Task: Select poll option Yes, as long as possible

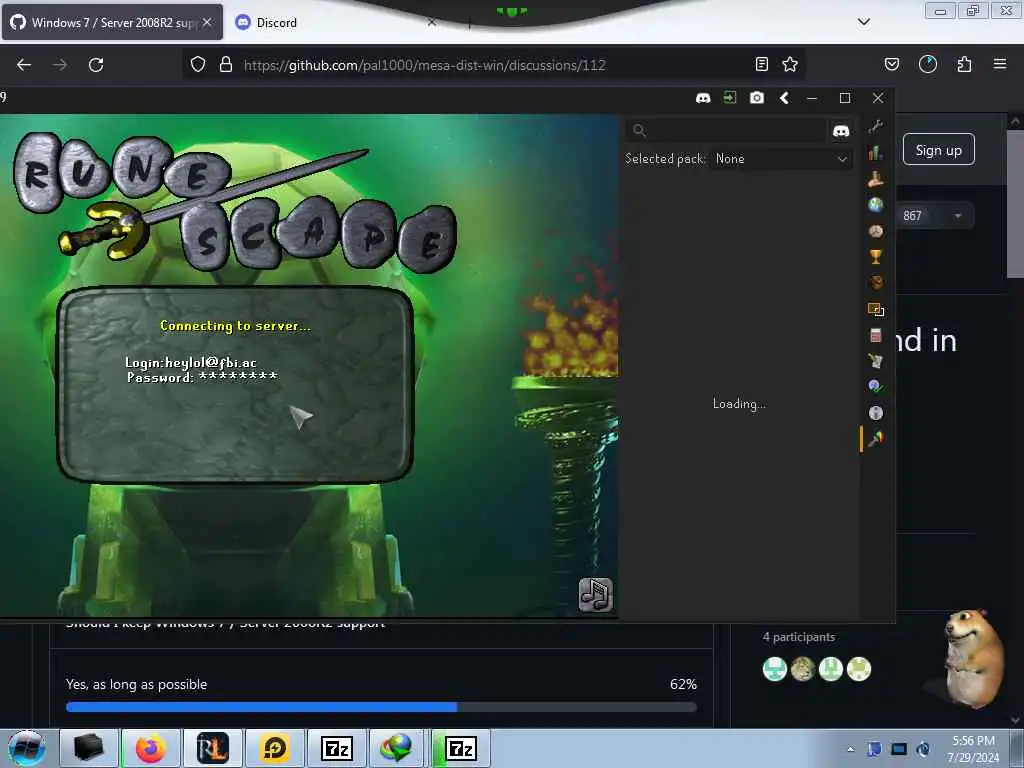Action: click(136, 684)
